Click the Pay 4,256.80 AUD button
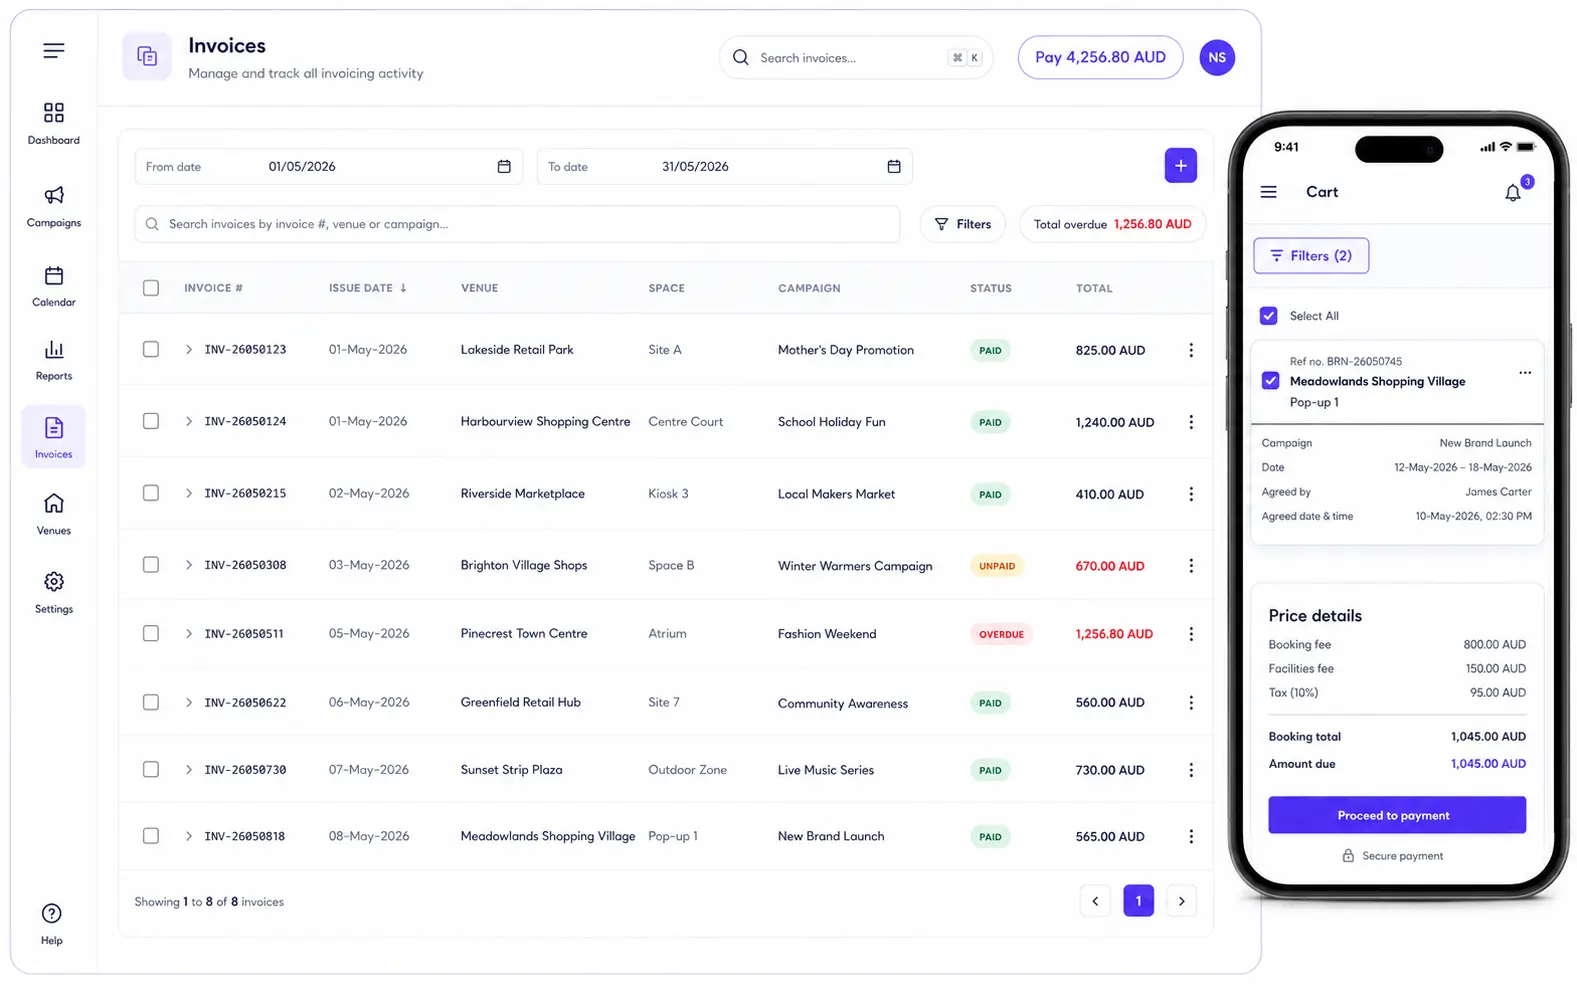 (x=1100, y=57)
